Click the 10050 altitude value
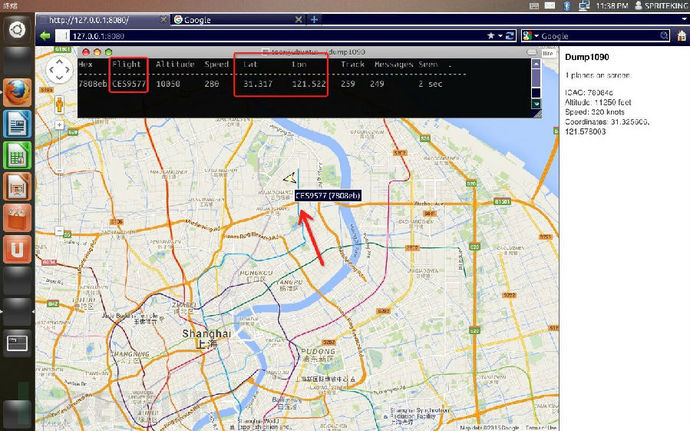690x431 pixels. [x=168, y=84]
